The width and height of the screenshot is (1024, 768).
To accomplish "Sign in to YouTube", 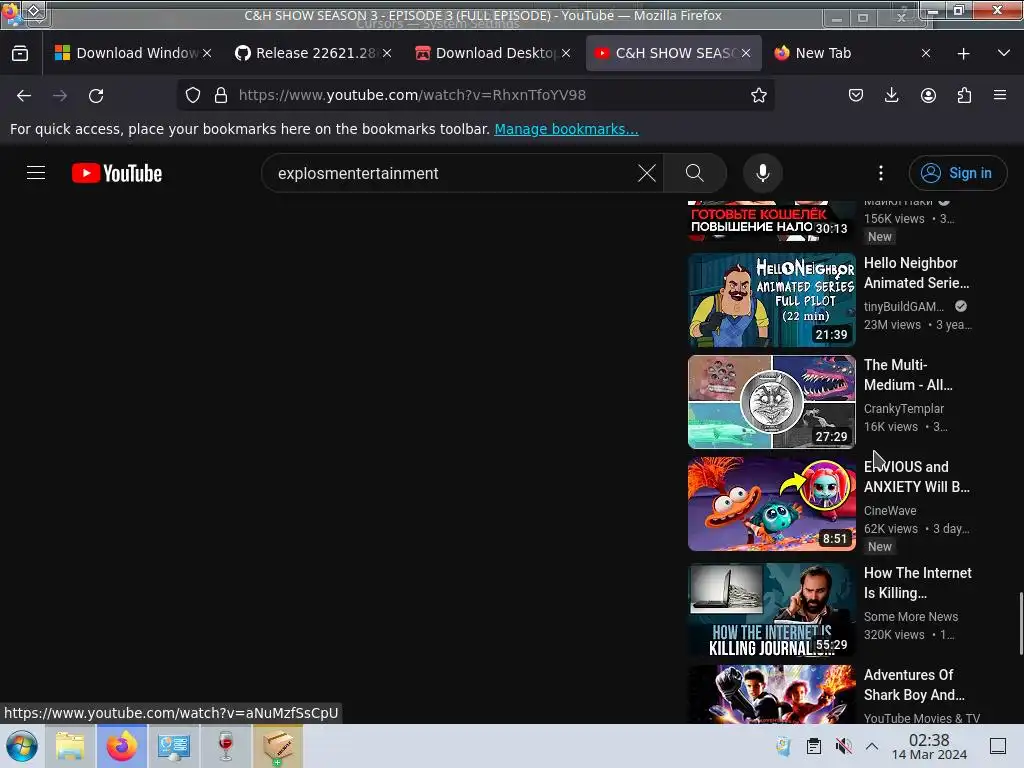I will [957, 173].
